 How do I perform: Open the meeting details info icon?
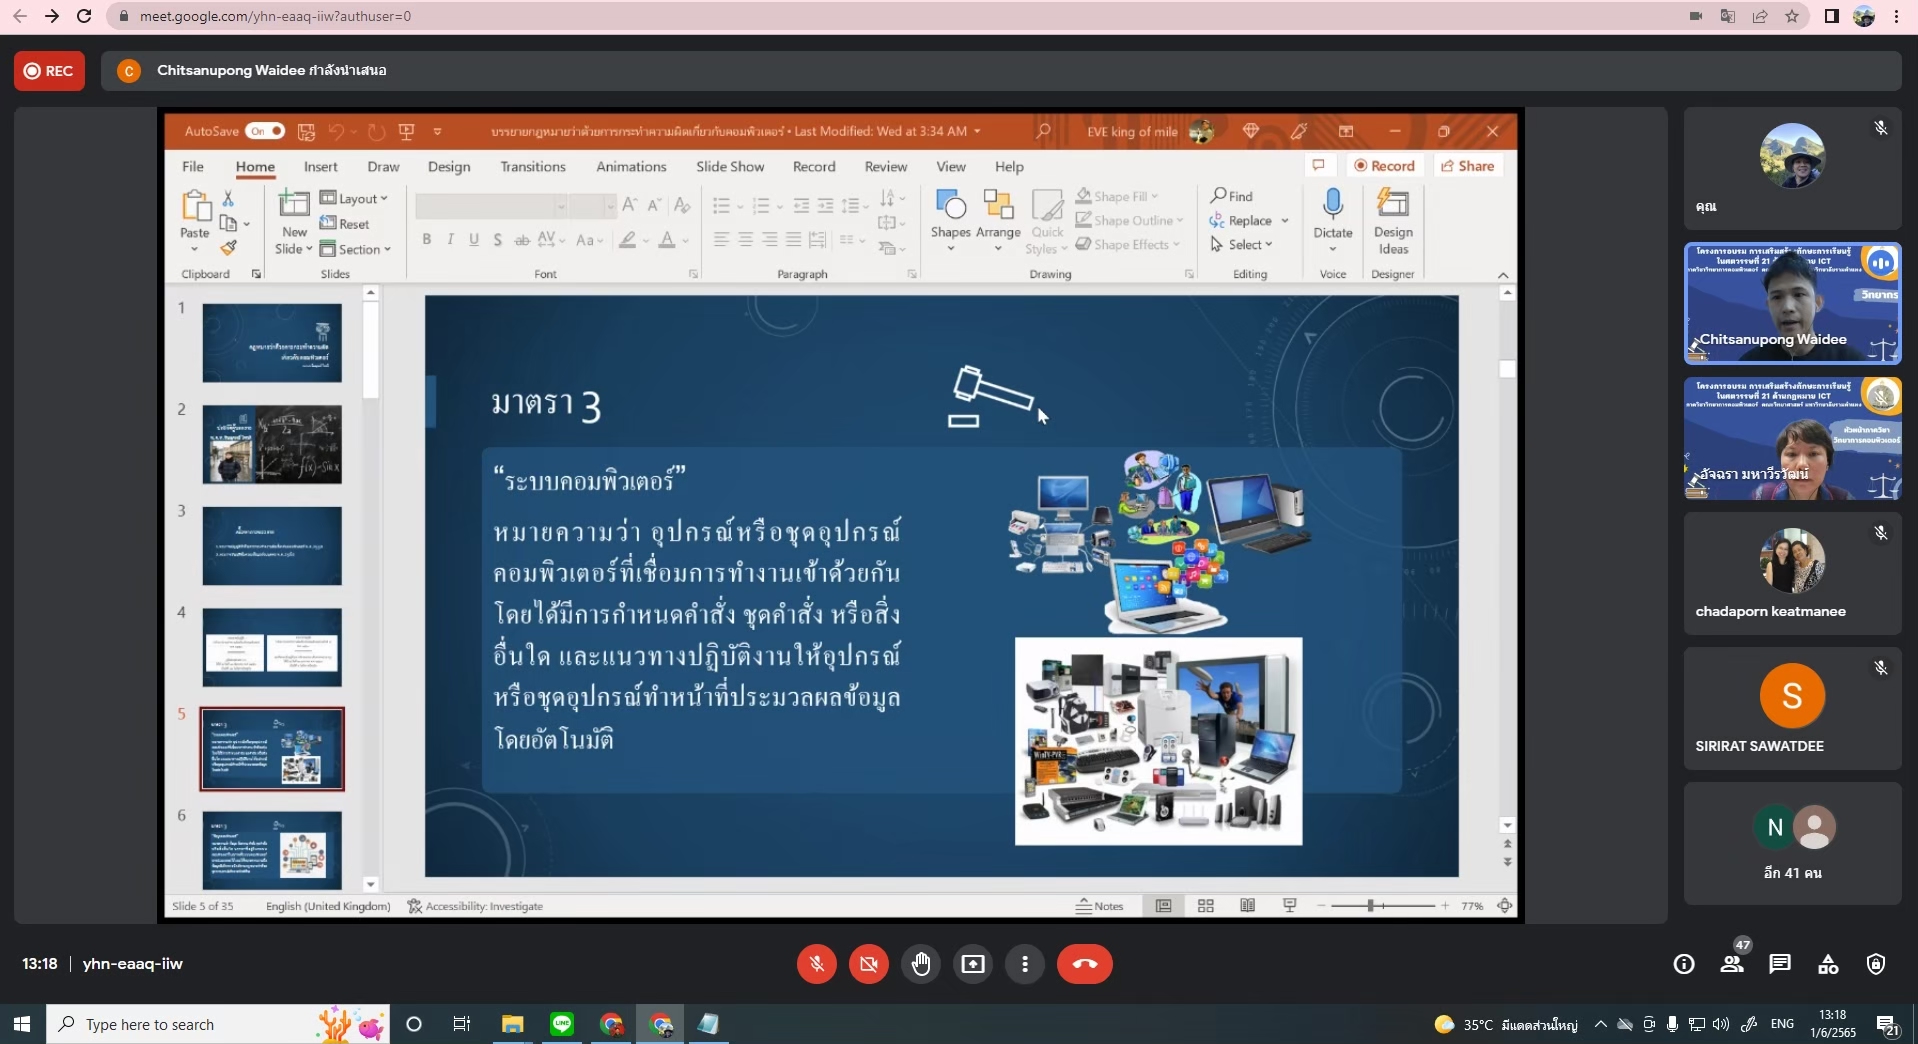pos(1684,964)
